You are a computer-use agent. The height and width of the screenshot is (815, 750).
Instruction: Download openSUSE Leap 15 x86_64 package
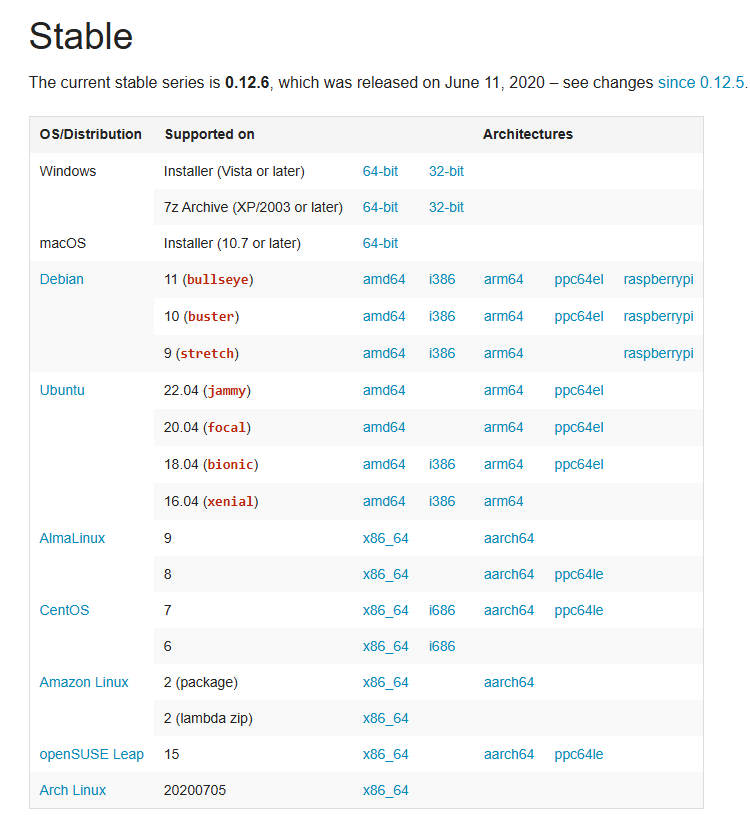coord(385,755)
